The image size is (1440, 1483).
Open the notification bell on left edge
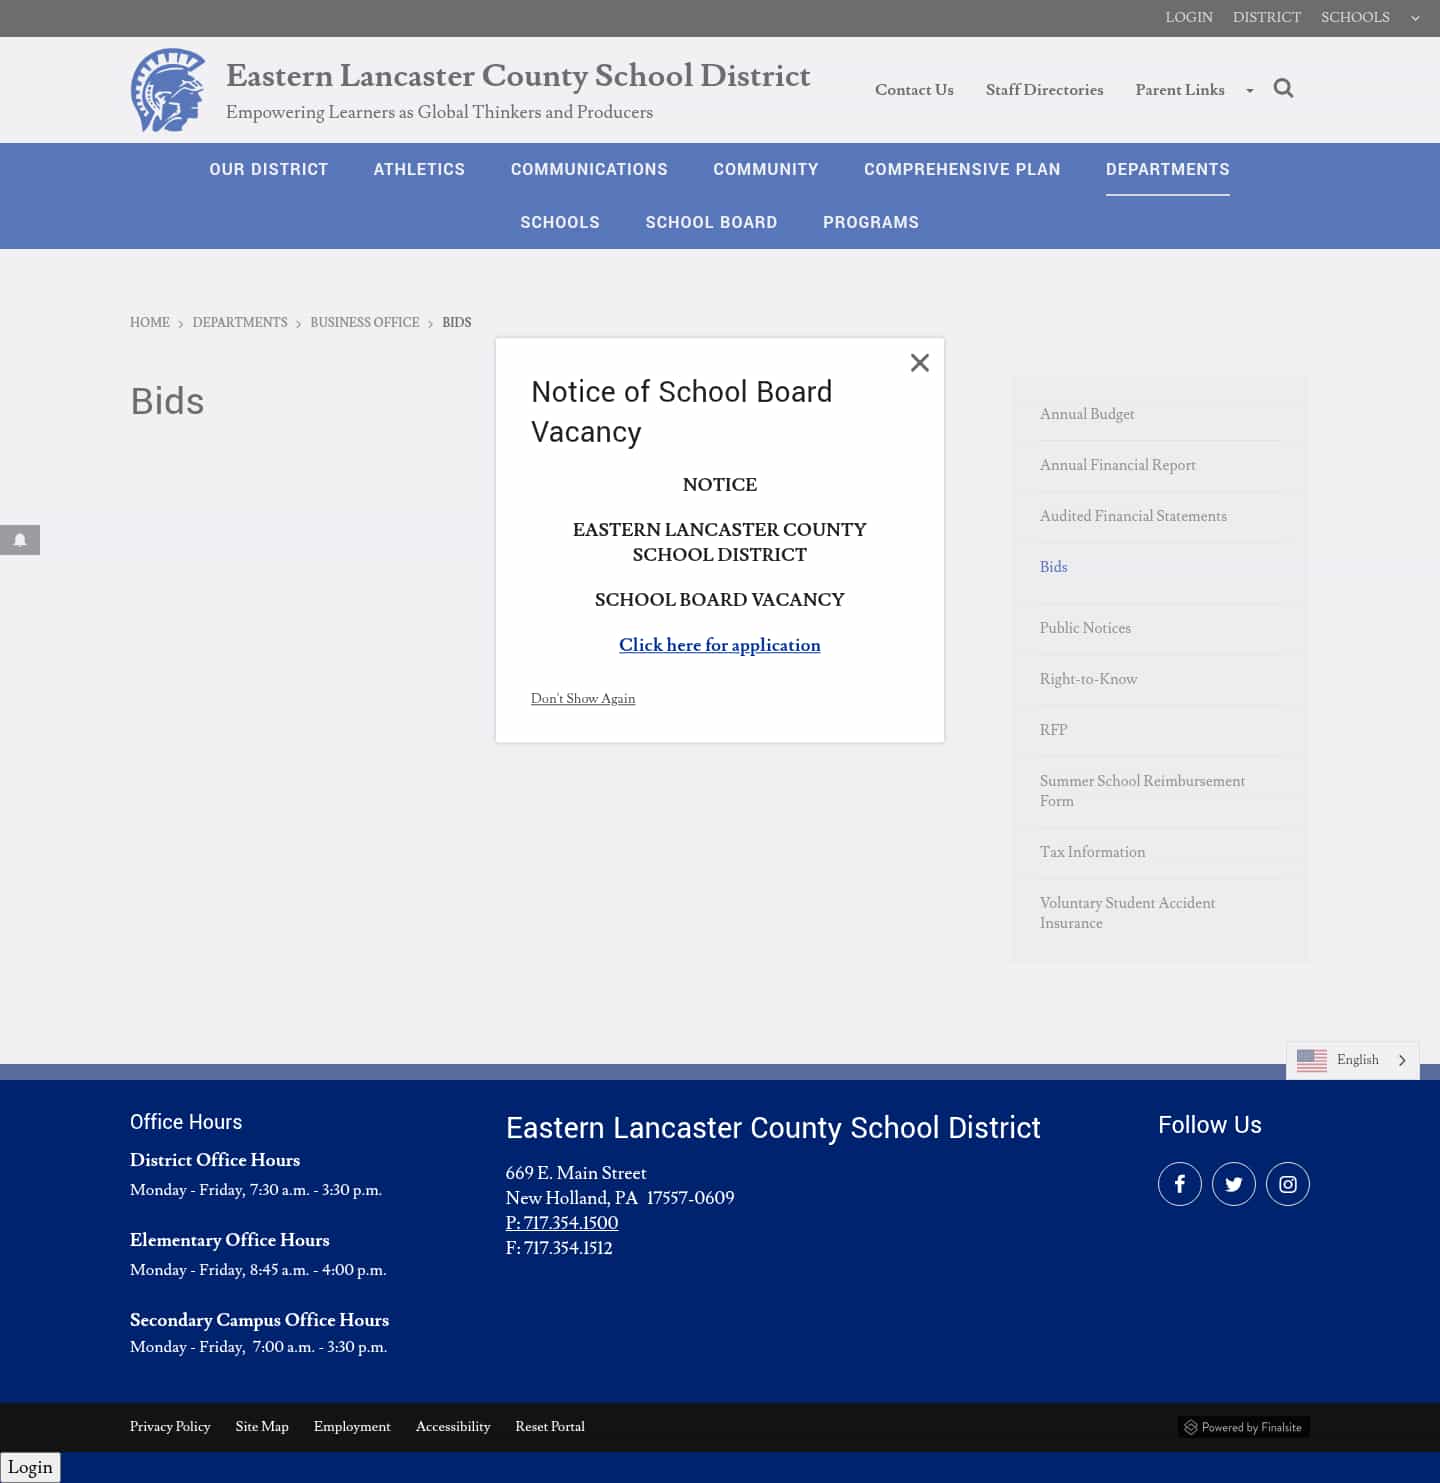[20, 540]
